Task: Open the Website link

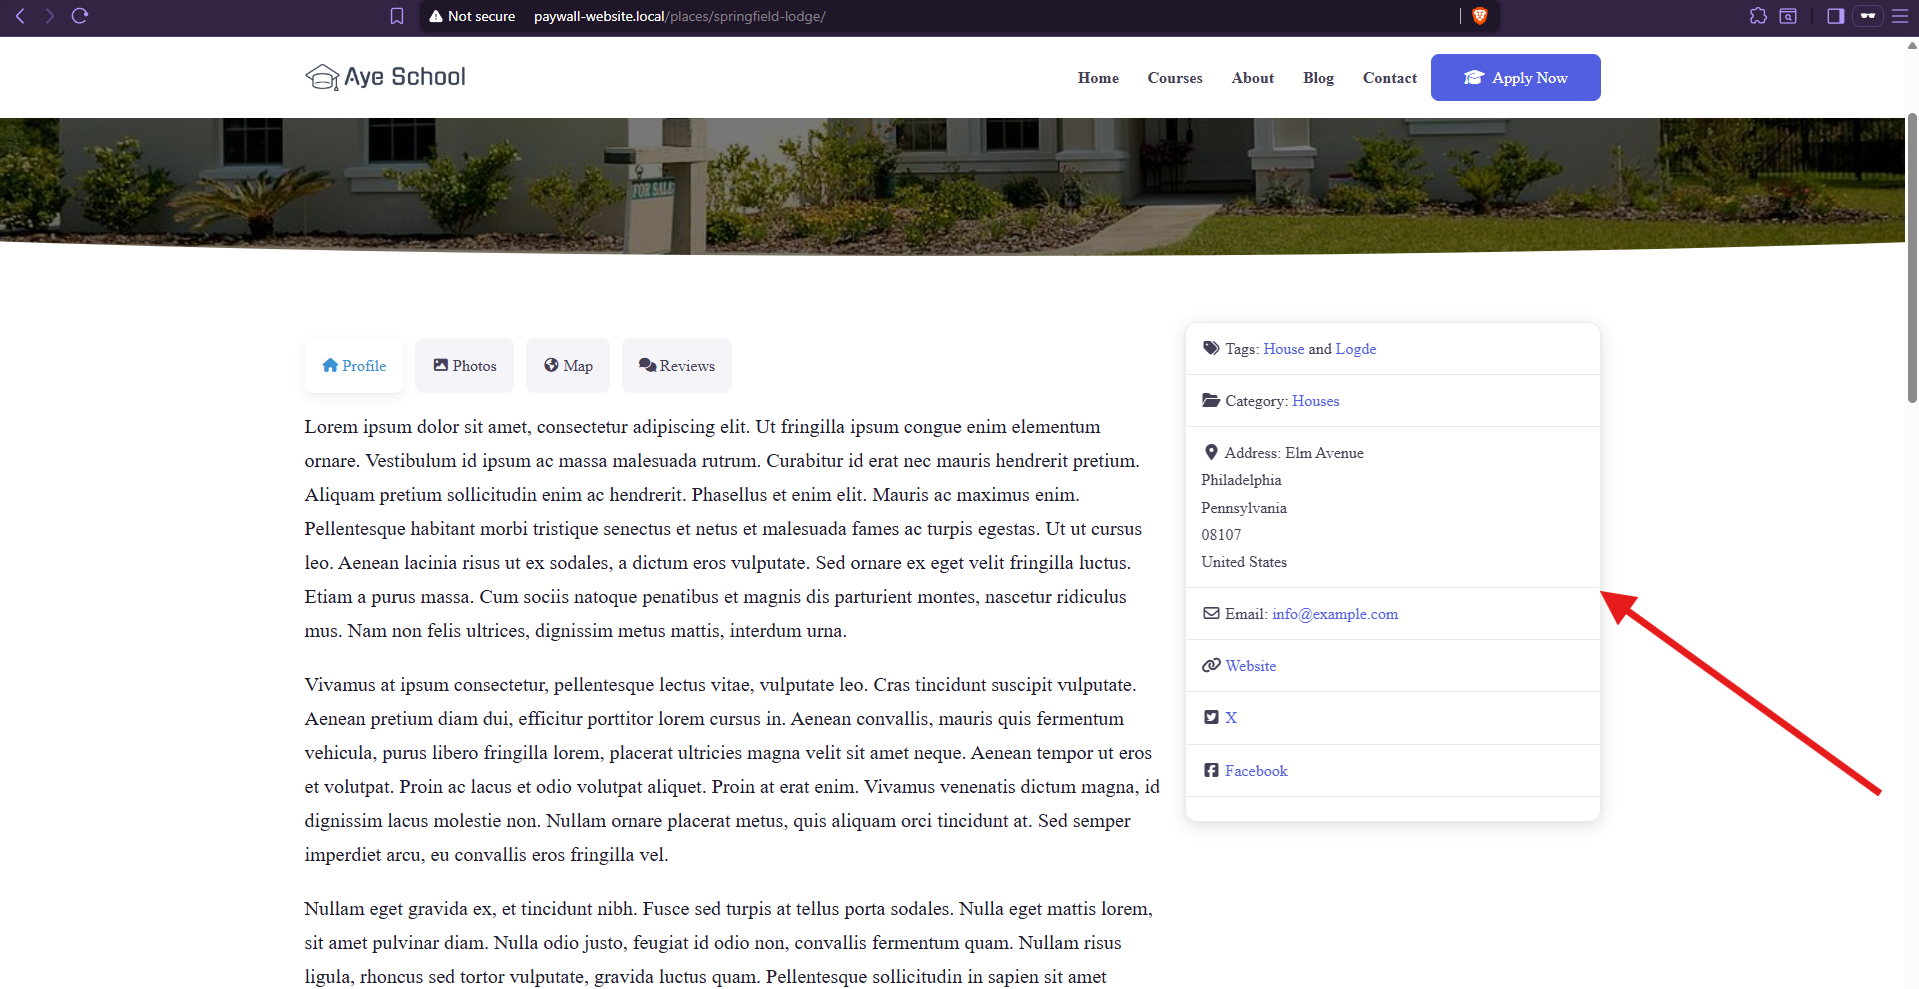Action: click(x=1251, y=666)
